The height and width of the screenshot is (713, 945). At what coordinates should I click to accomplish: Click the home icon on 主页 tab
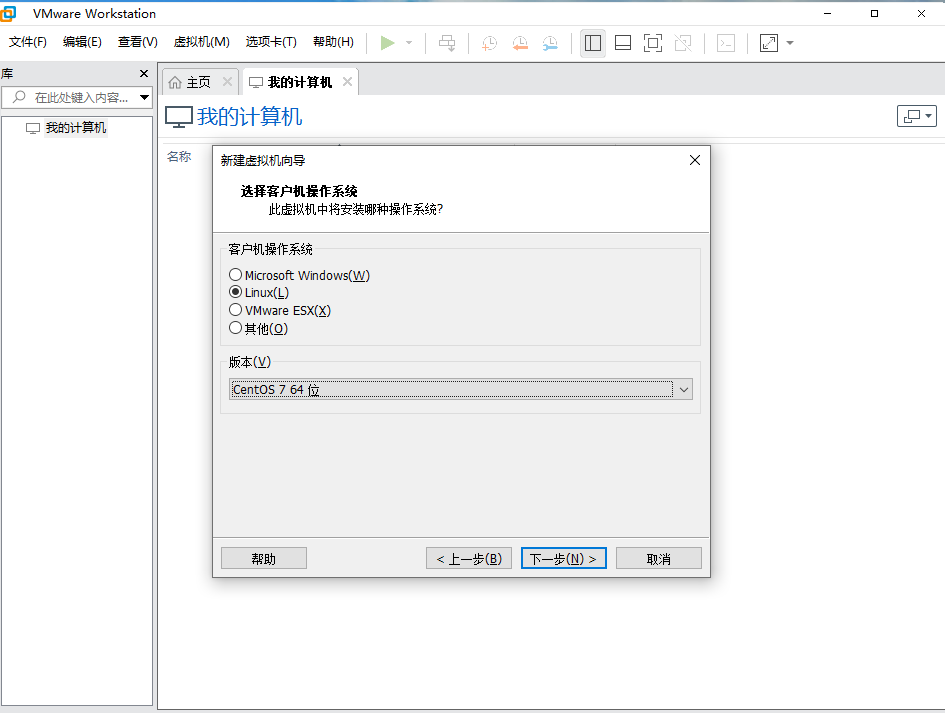point(175,82)
